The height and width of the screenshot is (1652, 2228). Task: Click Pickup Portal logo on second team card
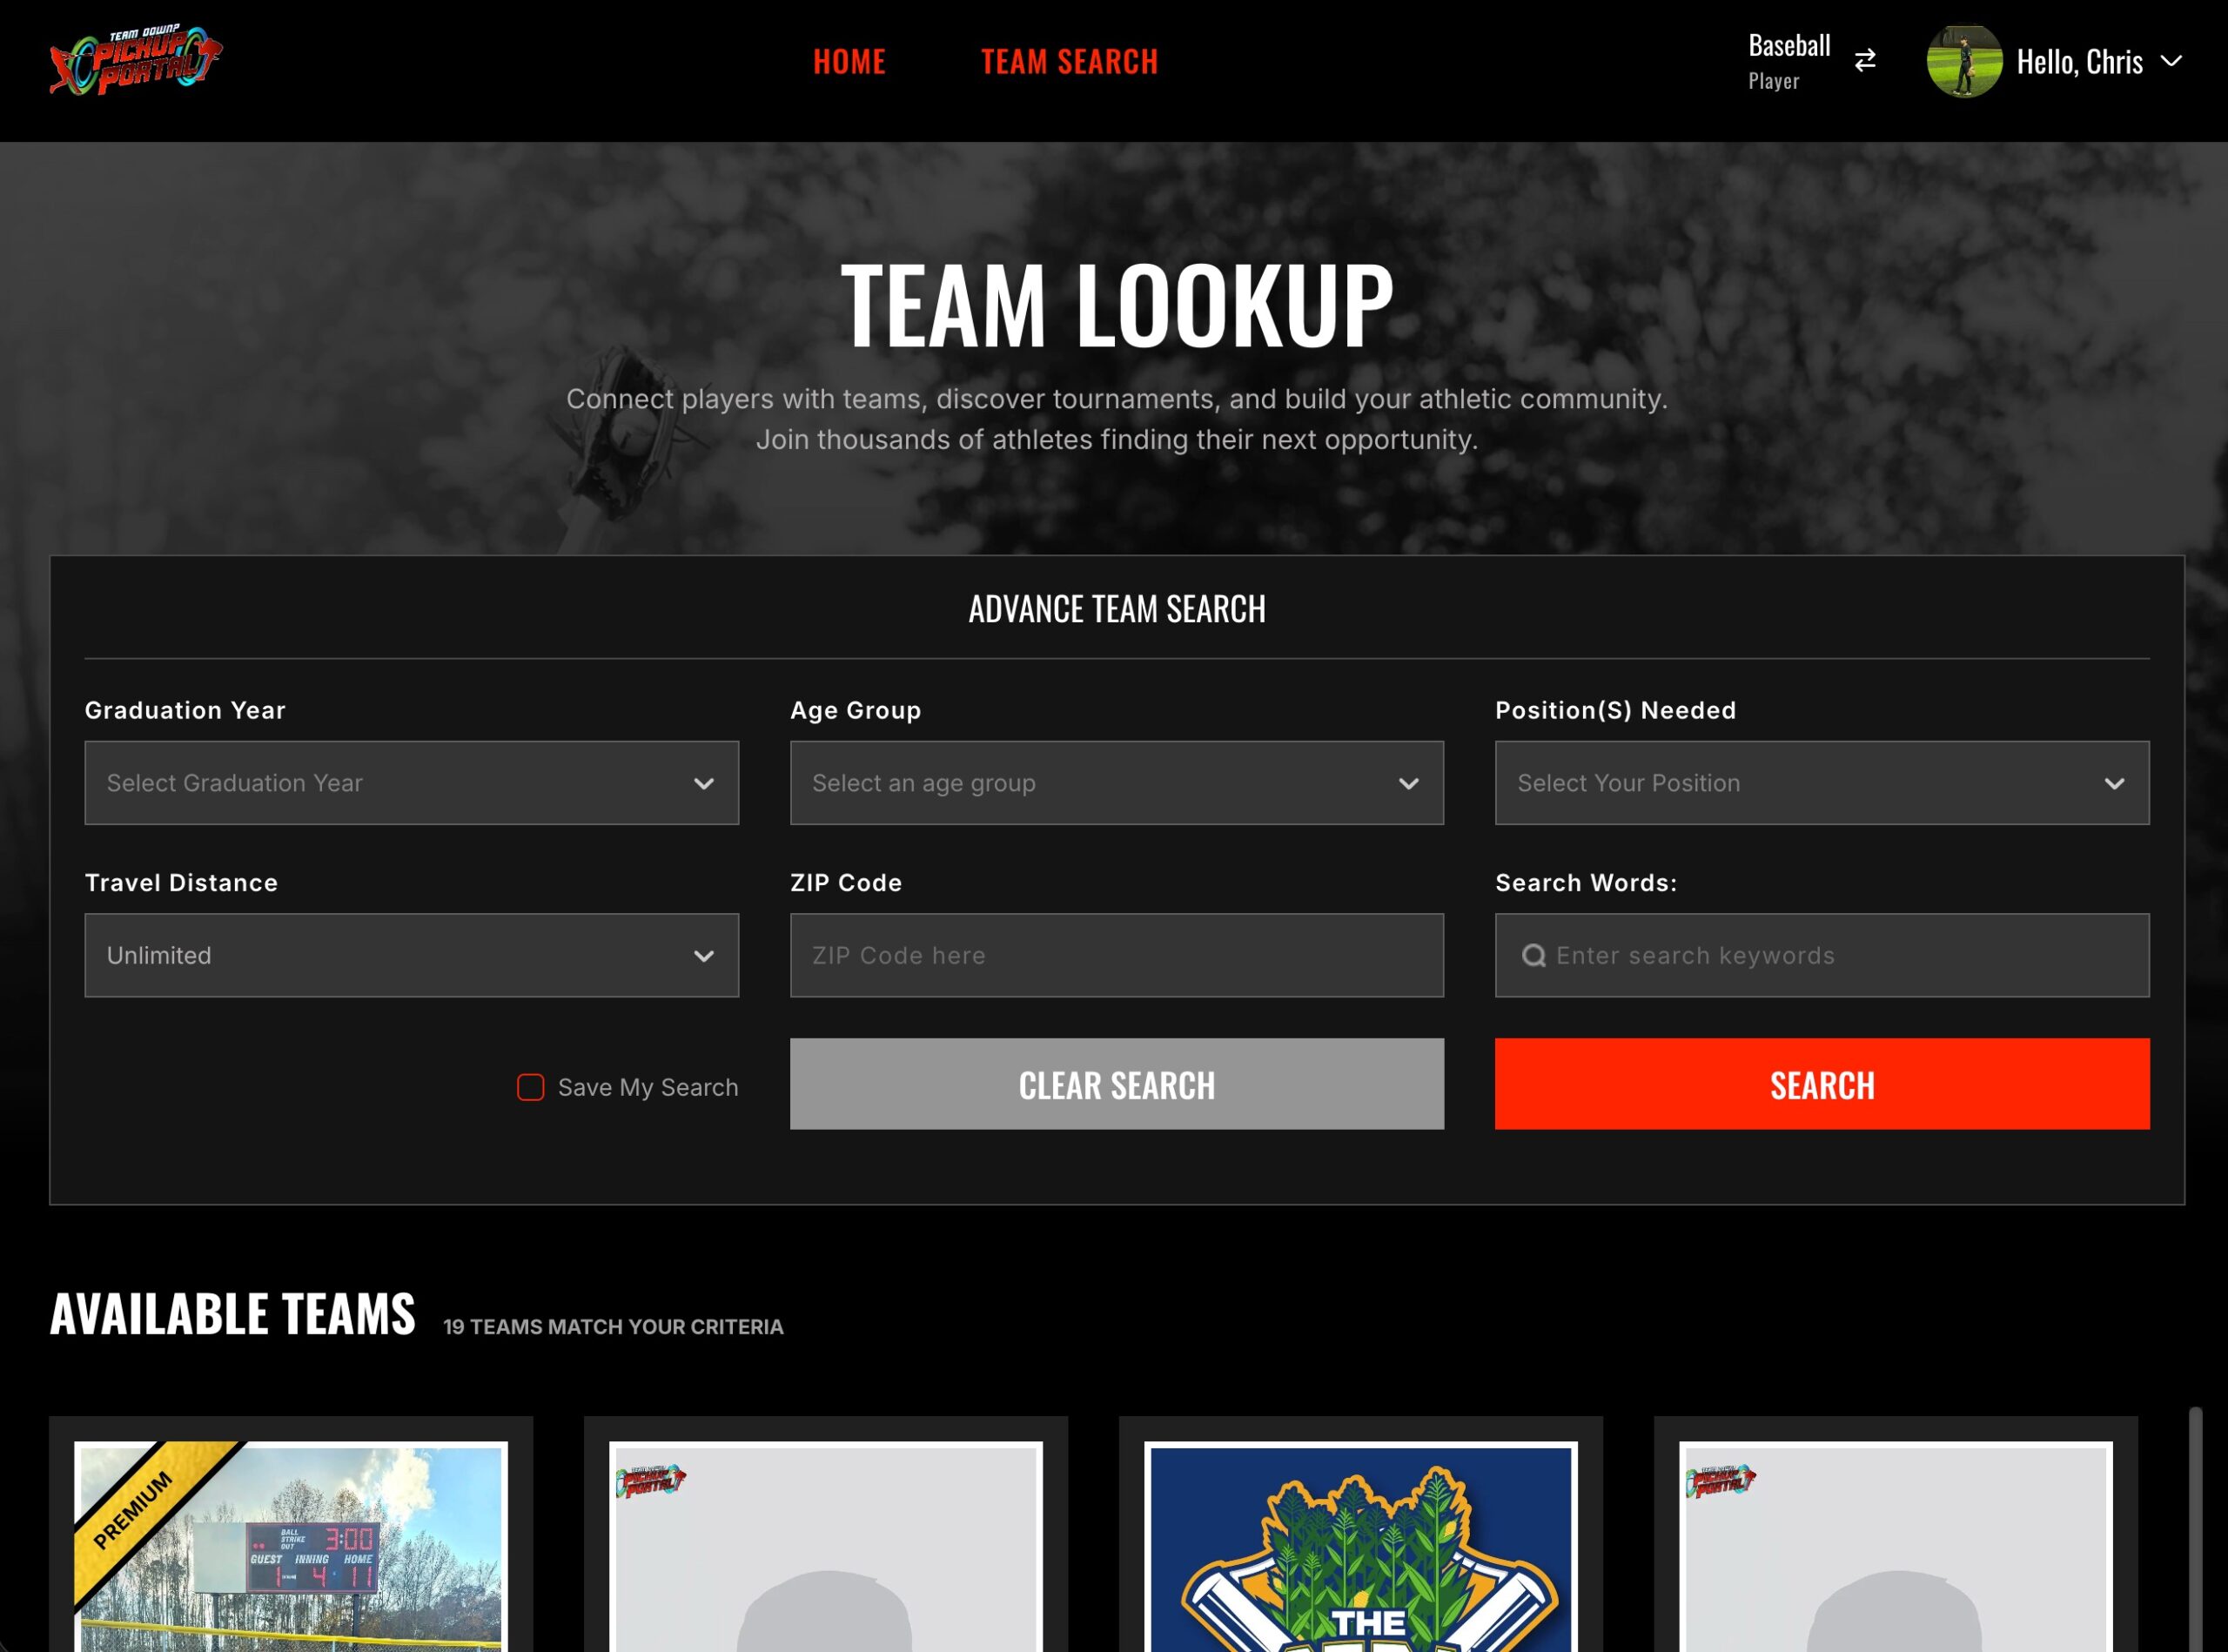651,1481
